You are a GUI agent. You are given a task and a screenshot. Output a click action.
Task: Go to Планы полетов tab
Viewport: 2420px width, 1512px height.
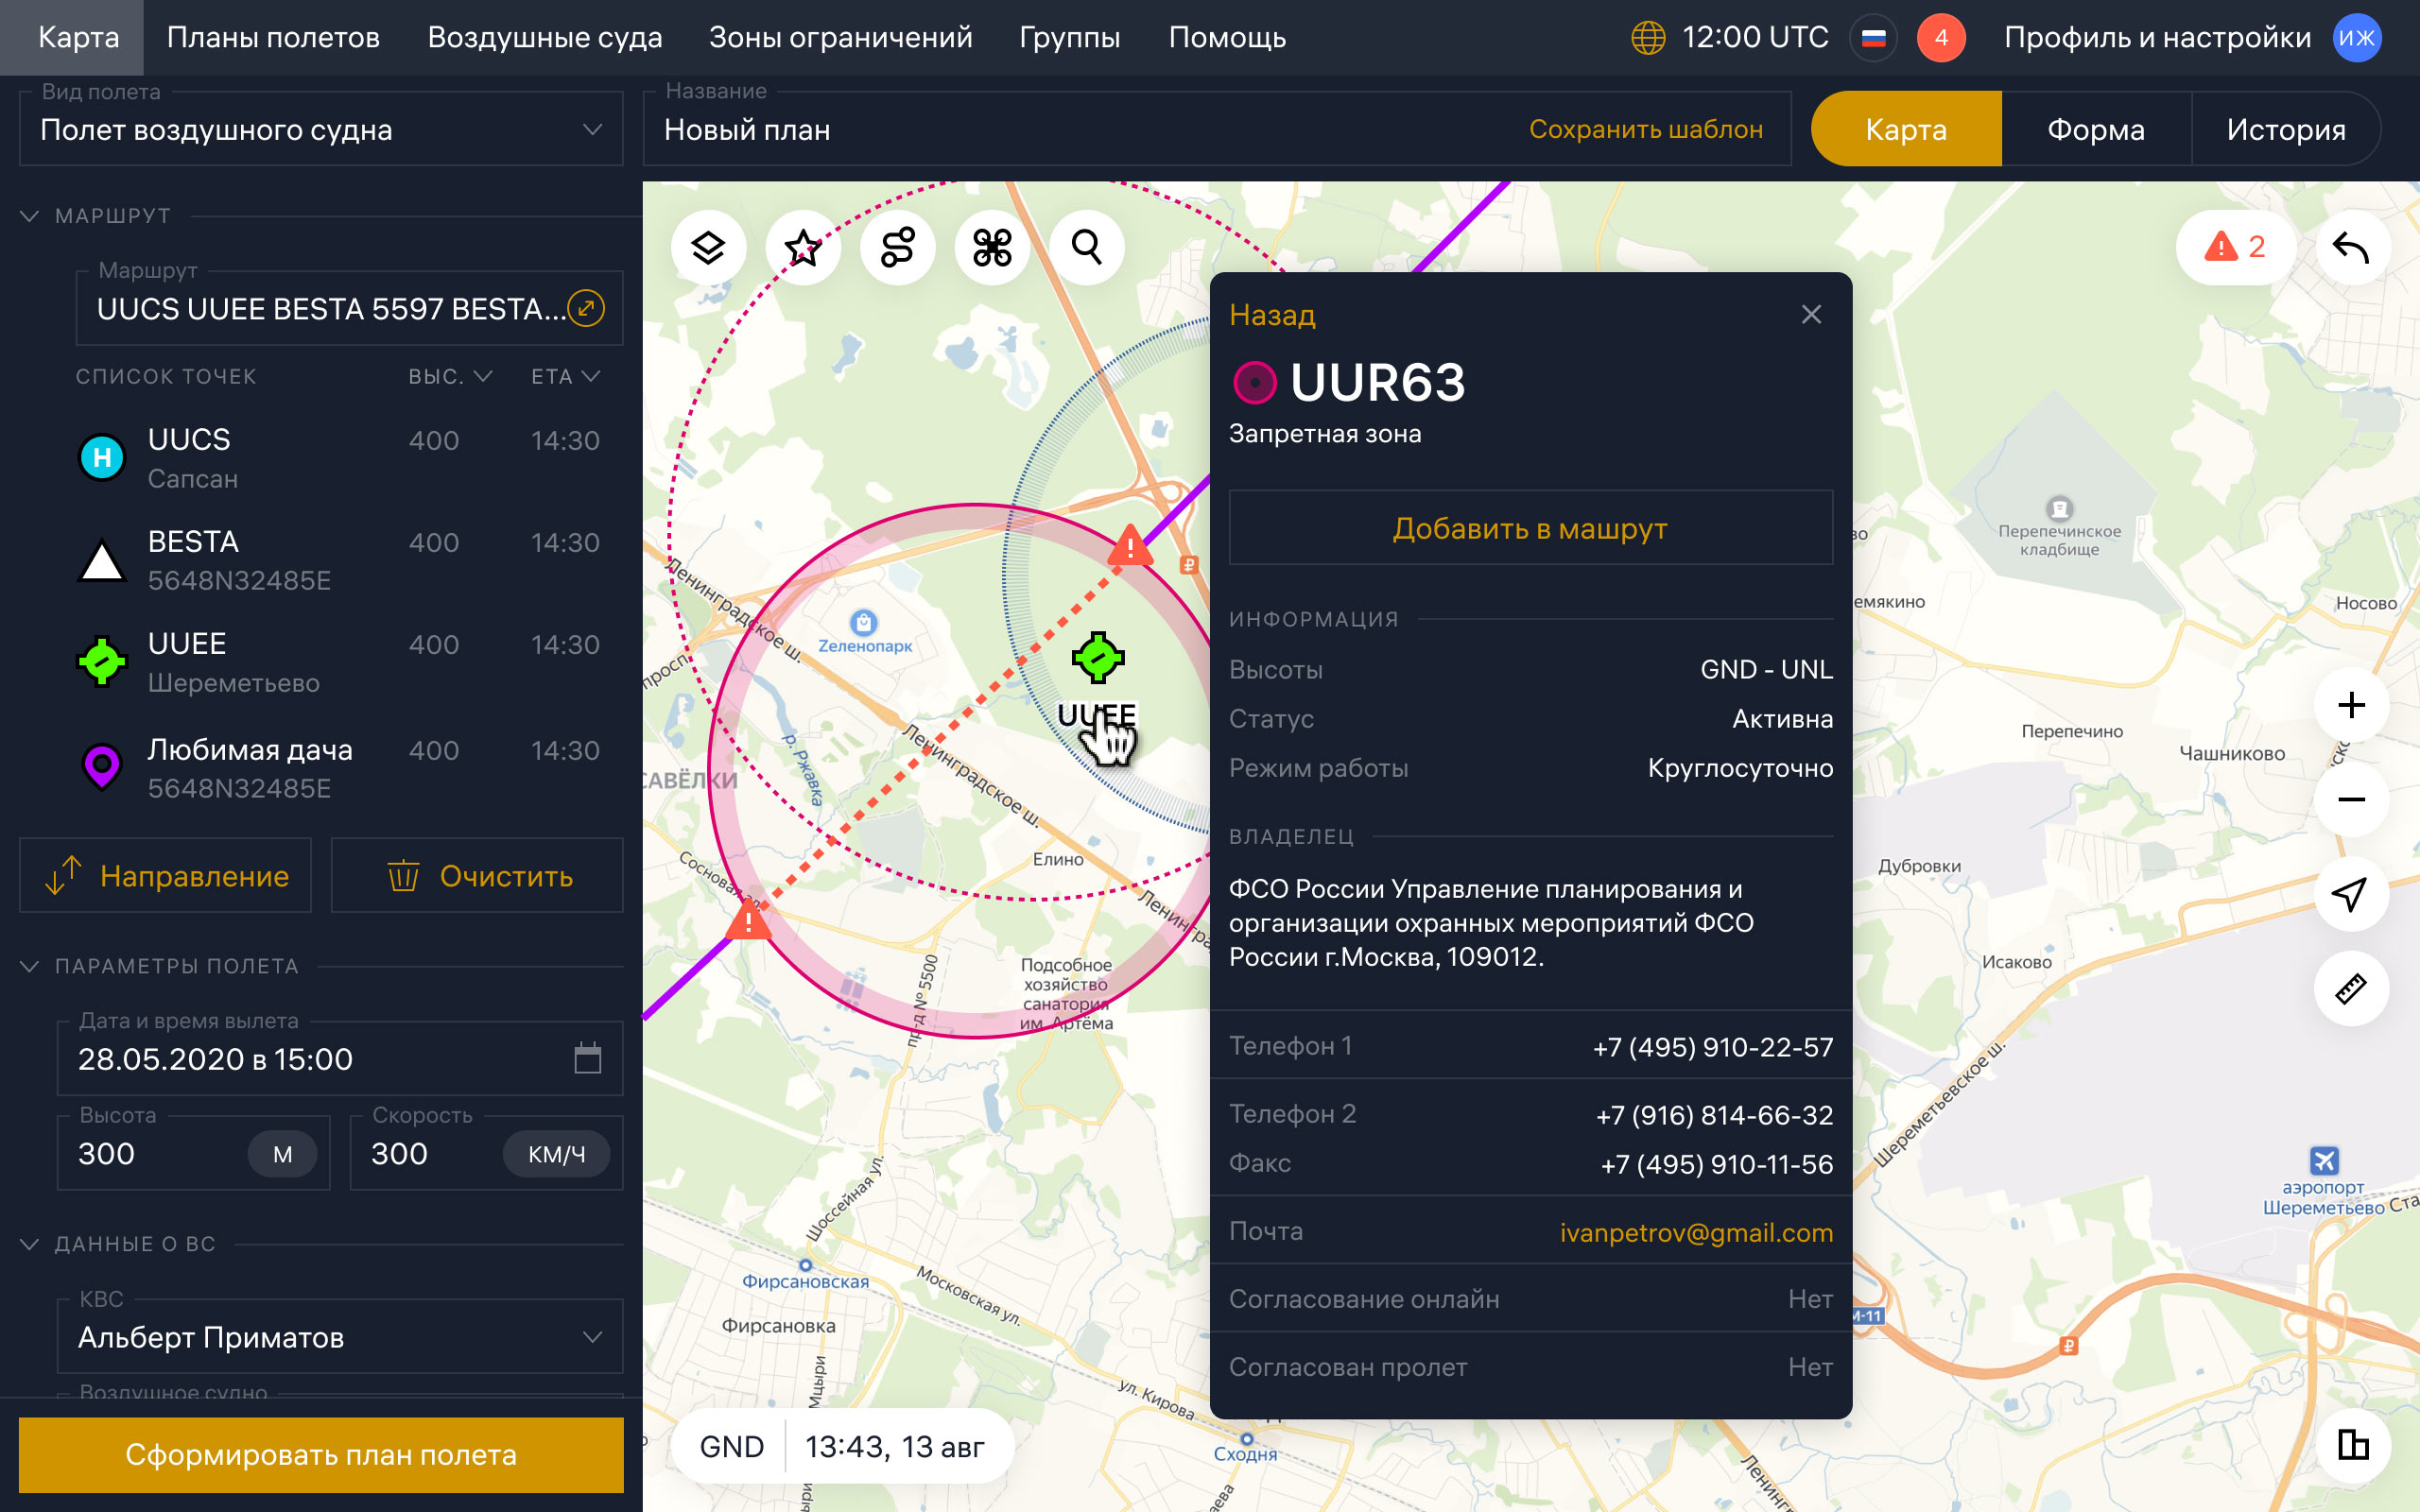(x=273, y=38)
